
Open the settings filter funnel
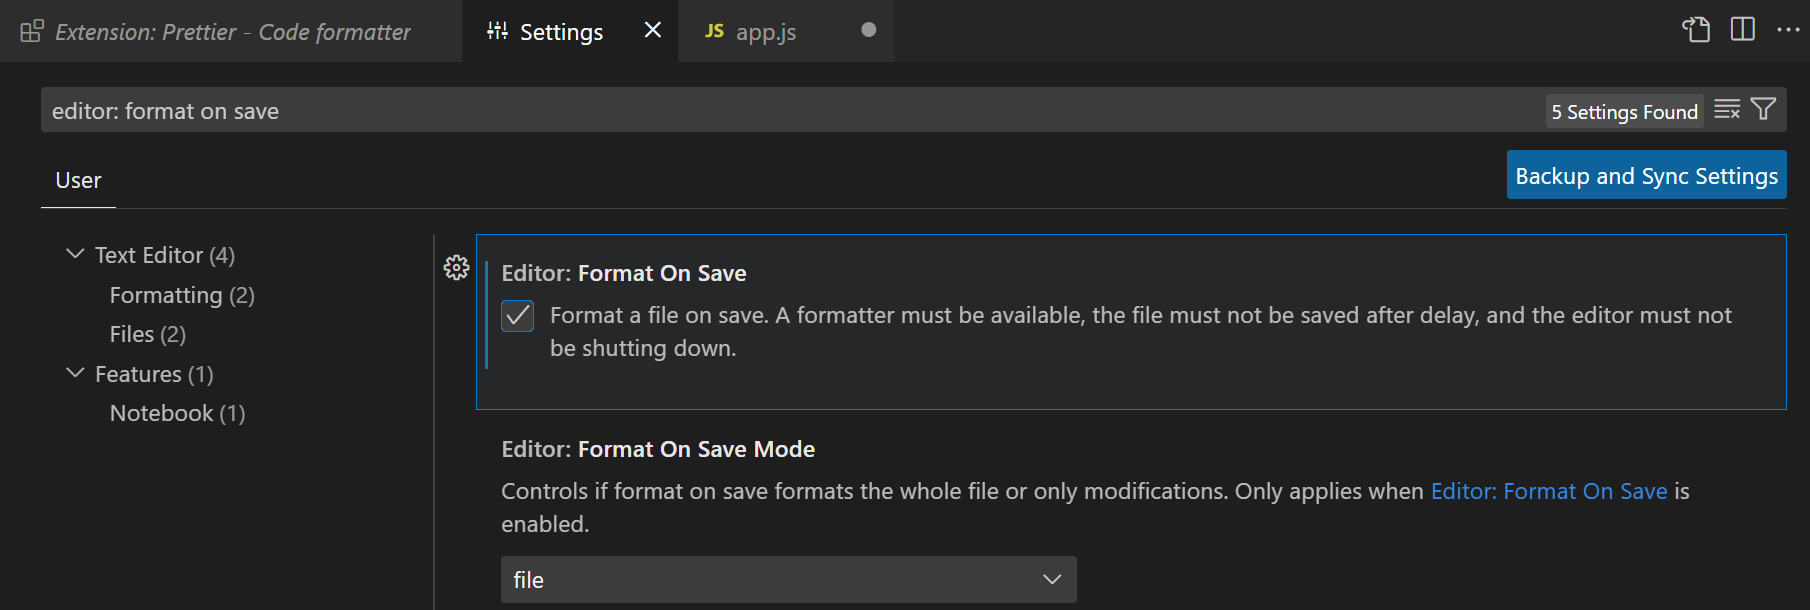[1764, 110]
